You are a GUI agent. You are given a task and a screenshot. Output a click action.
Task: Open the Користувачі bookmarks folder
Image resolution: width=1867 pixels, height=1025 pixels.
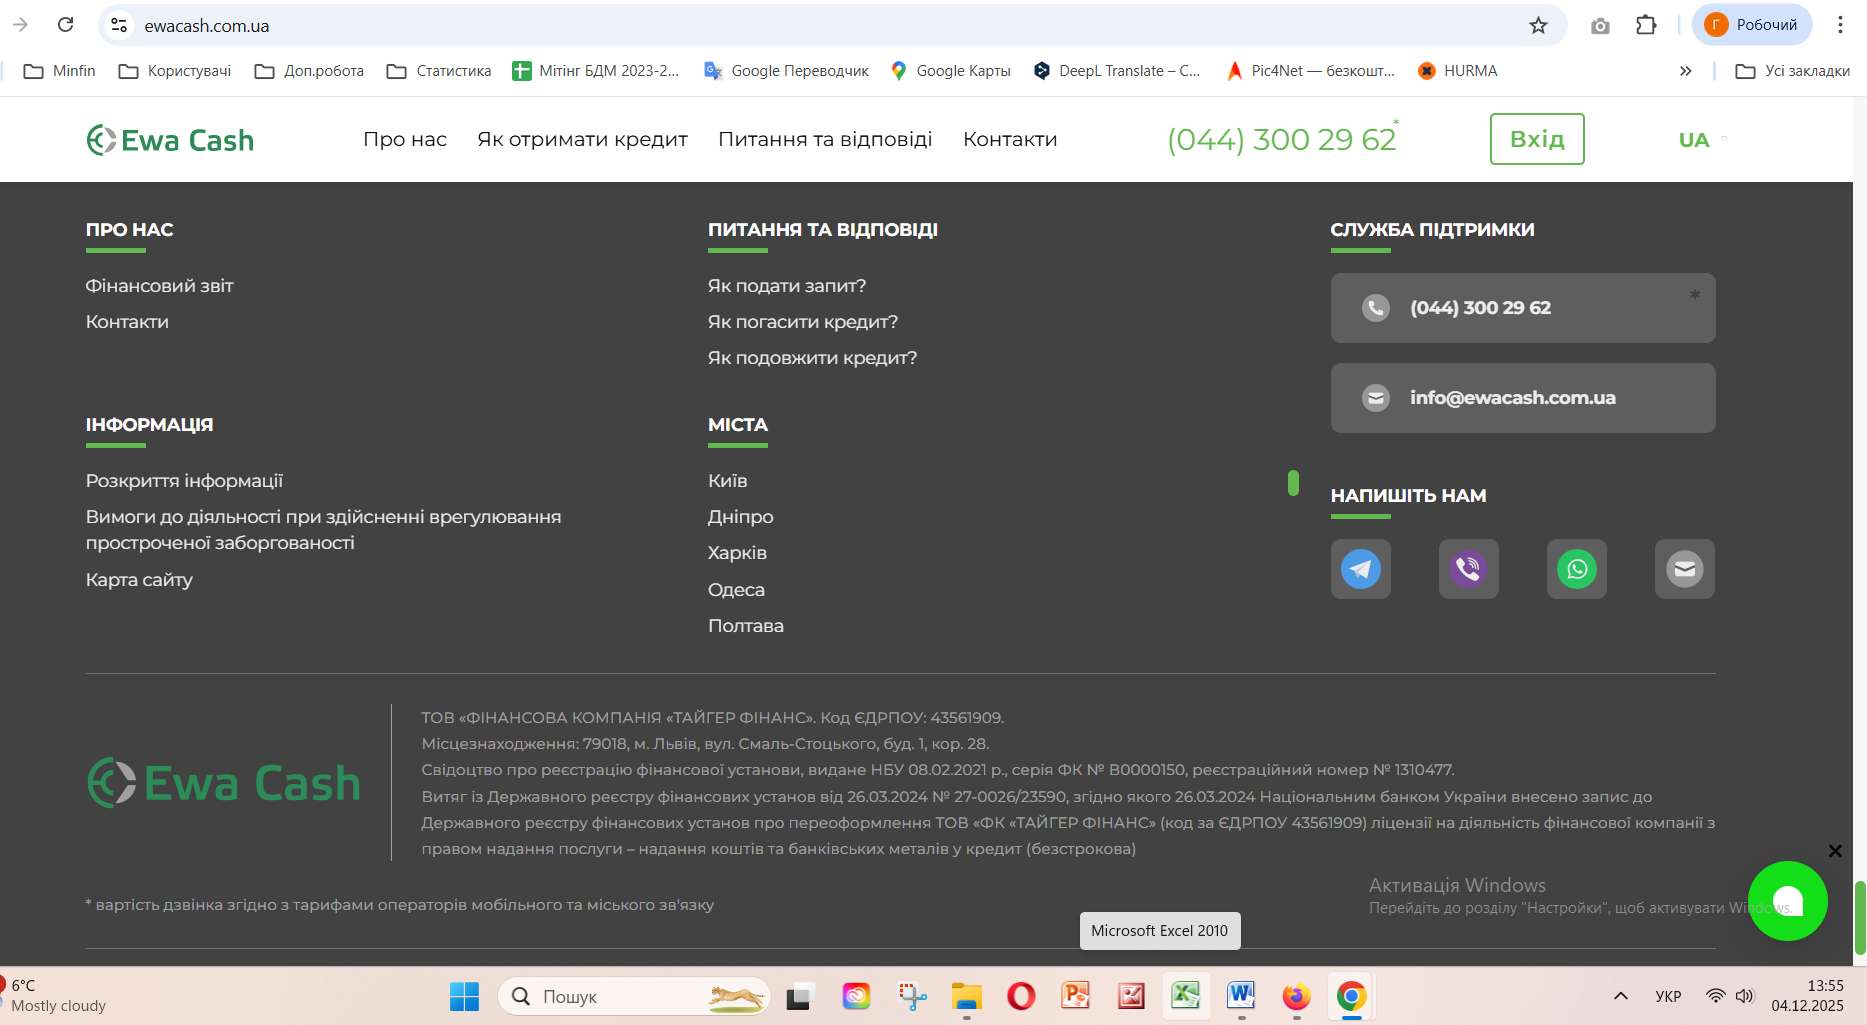(175, 71)
